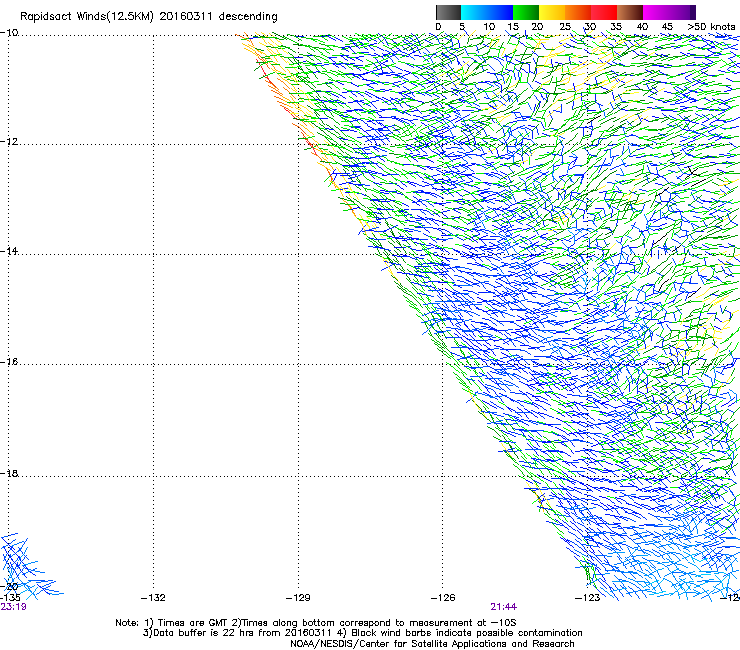Screen dimensions: 740x650
Task: Click the purple 23:19 pass time label
Action: point(13,607)
